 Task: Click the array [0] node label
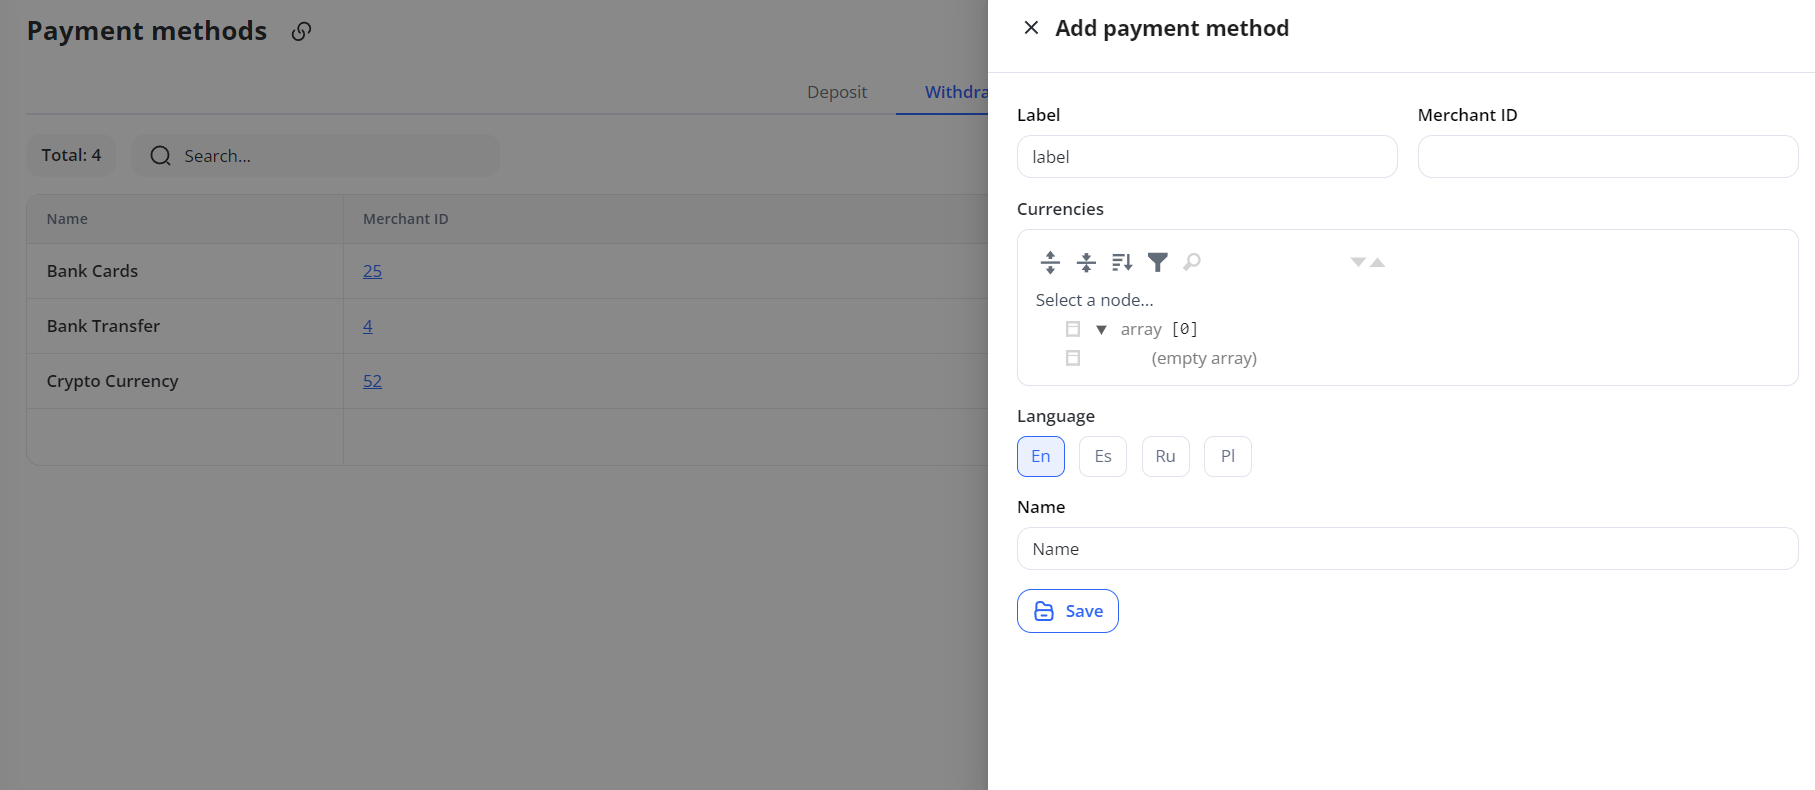[x=1159, y=329]
